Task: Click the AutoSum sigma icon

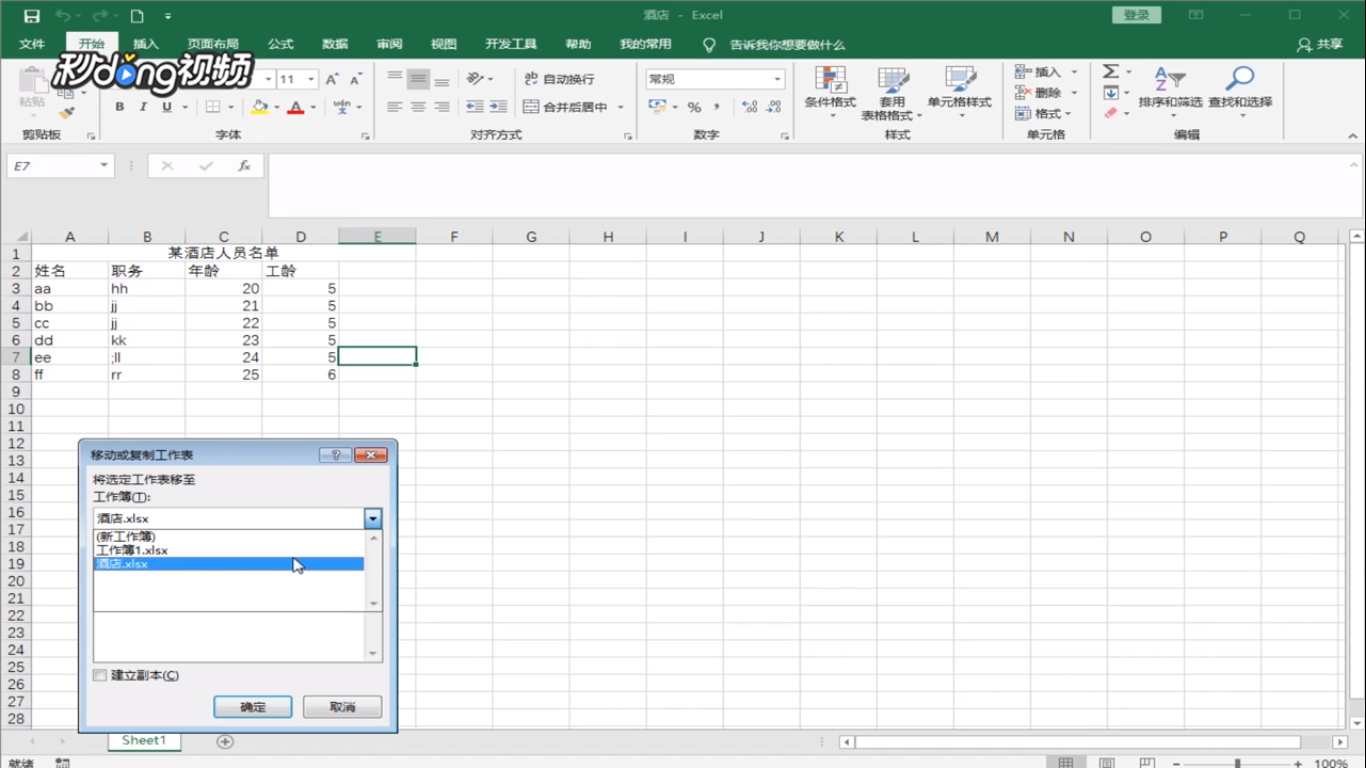Action: (1111, 72)
